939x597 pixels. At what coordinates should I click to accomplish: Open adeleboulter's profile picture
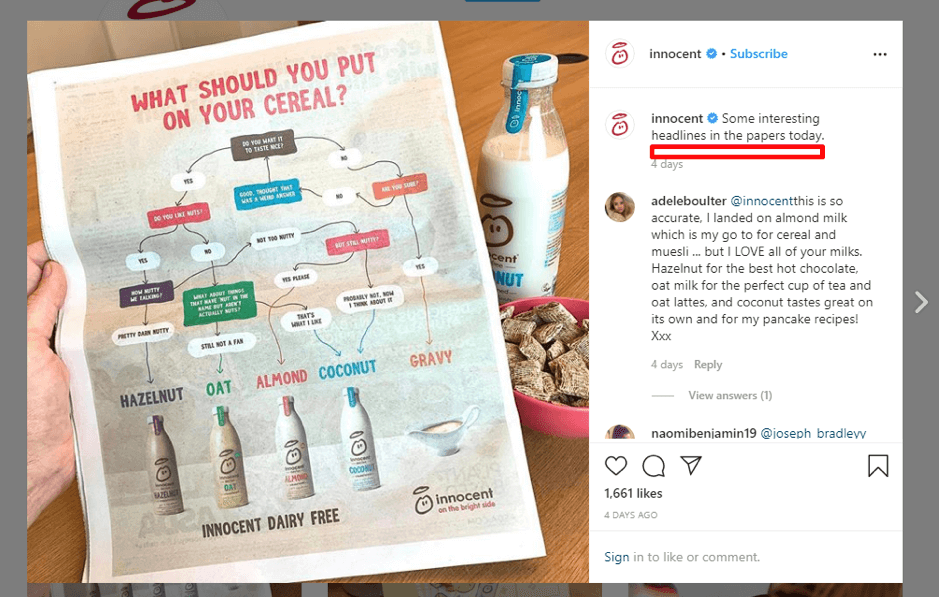coord(620,207)
